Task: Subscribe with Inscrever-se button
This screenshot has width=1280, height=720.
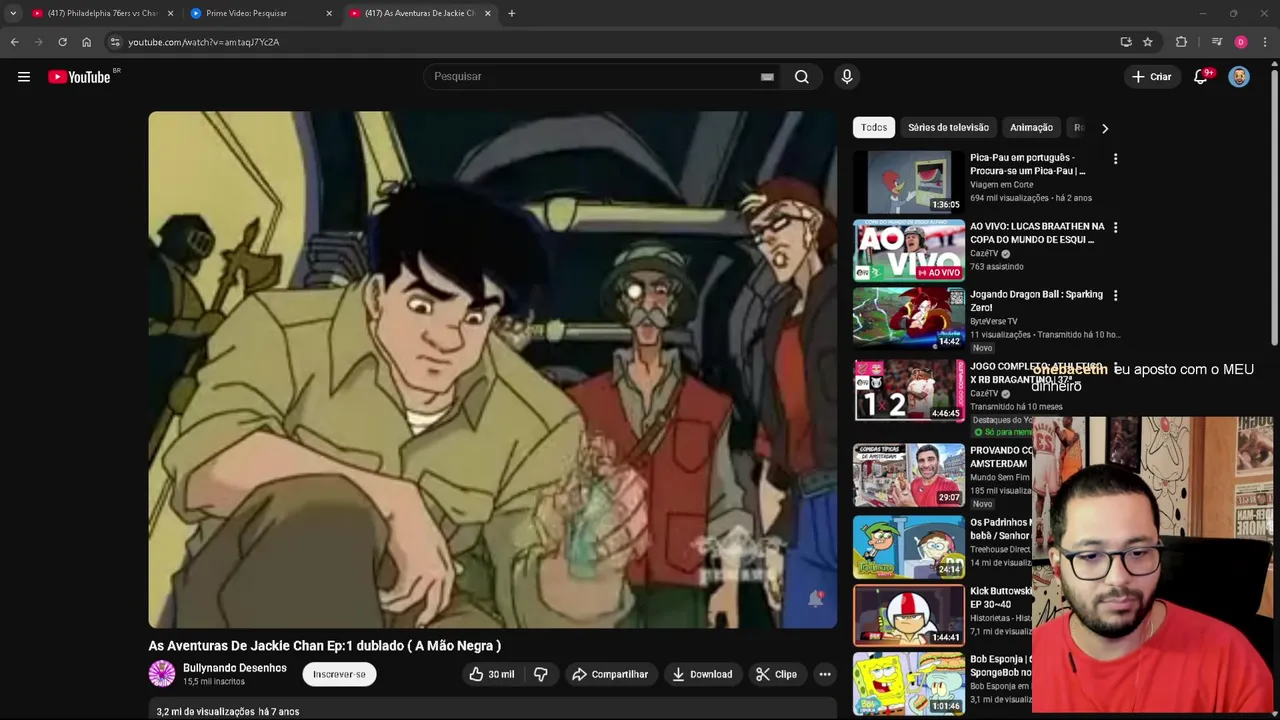Action: point(339,674)
